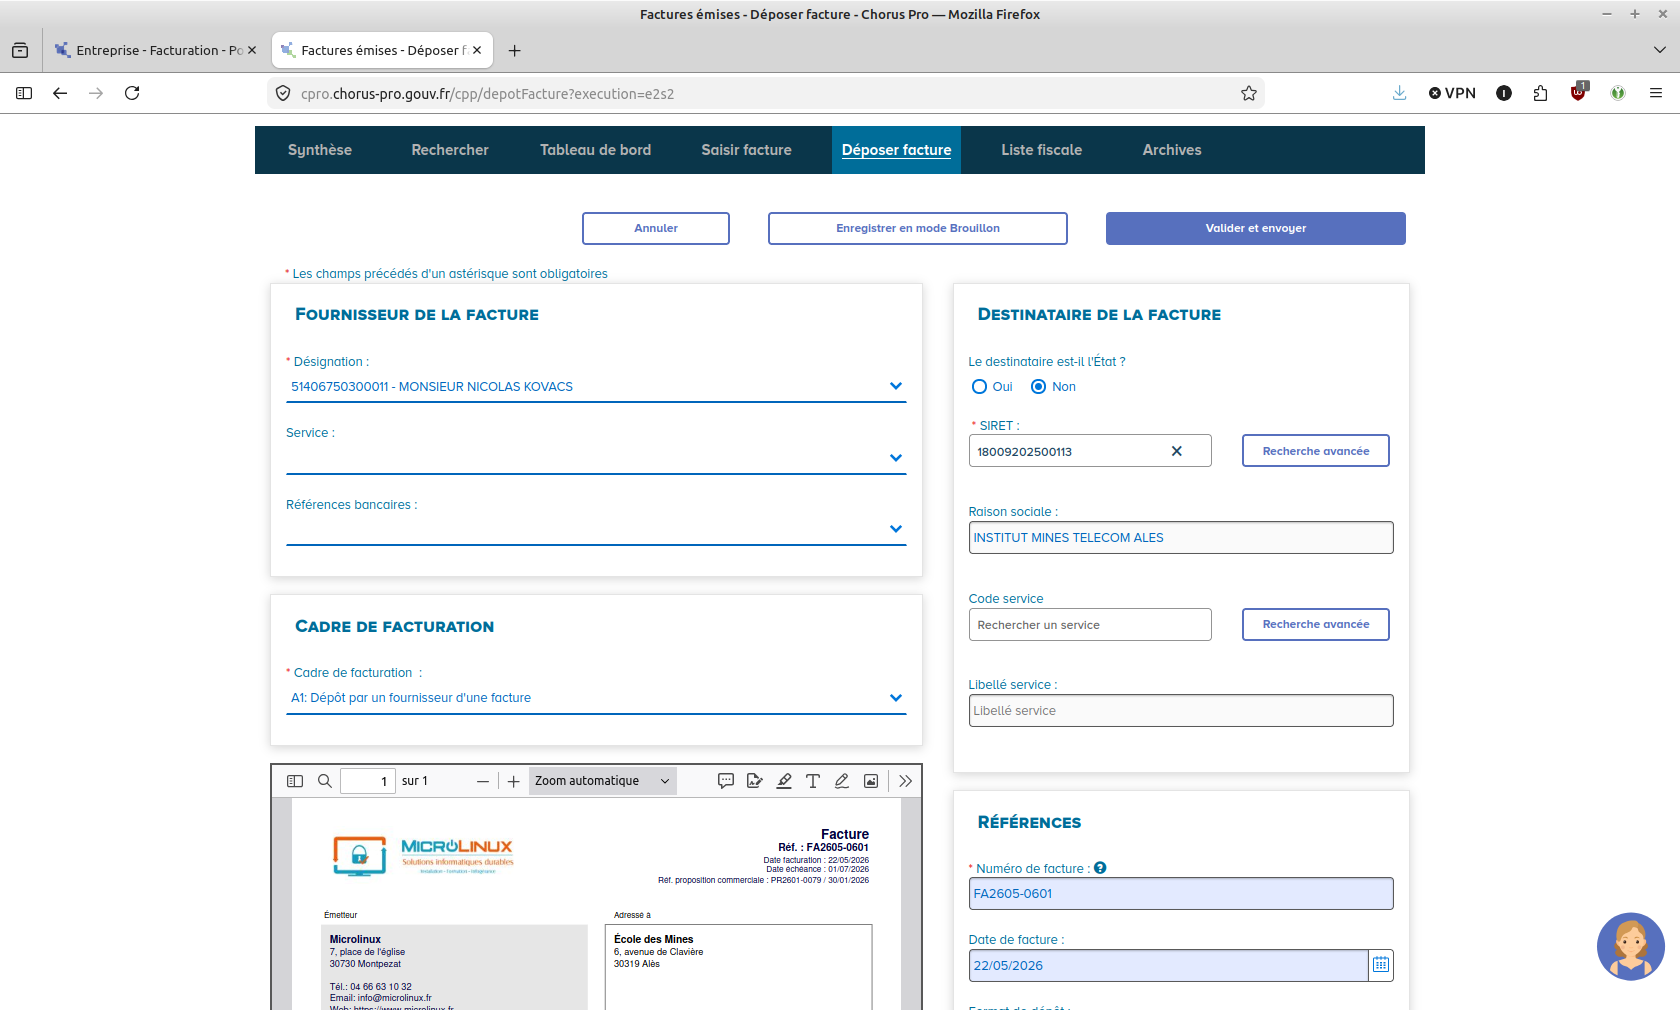Focus the Numéro de facture field
This screenshot has height=1010, width=1680.
[x=1181, y=894]
